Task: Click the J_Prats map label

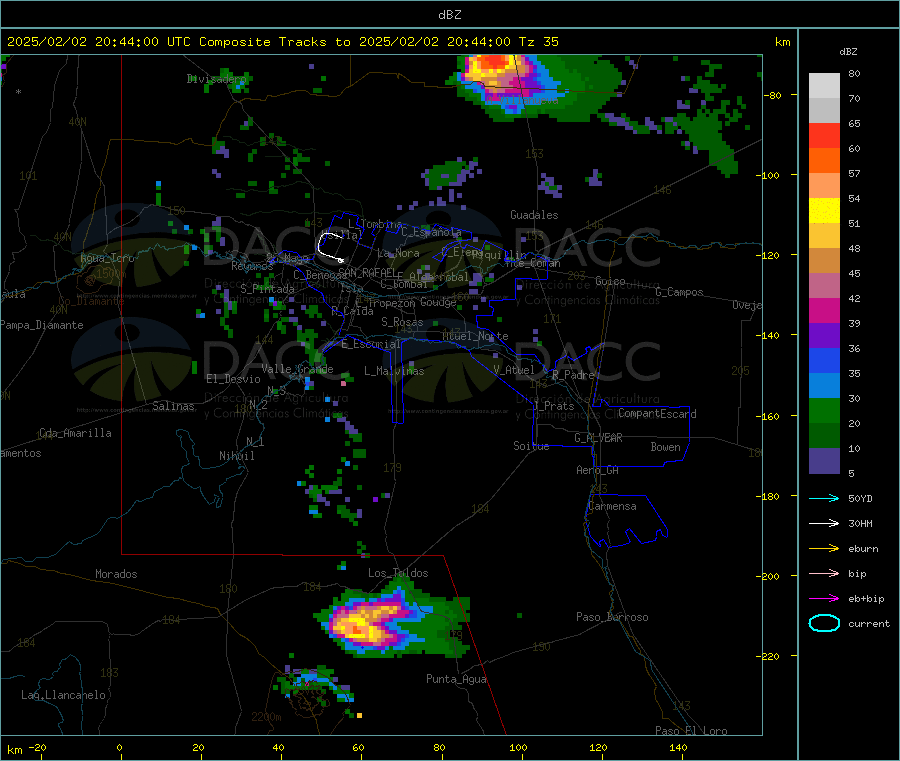Action: pyautogui.click(x=553, y=406)
